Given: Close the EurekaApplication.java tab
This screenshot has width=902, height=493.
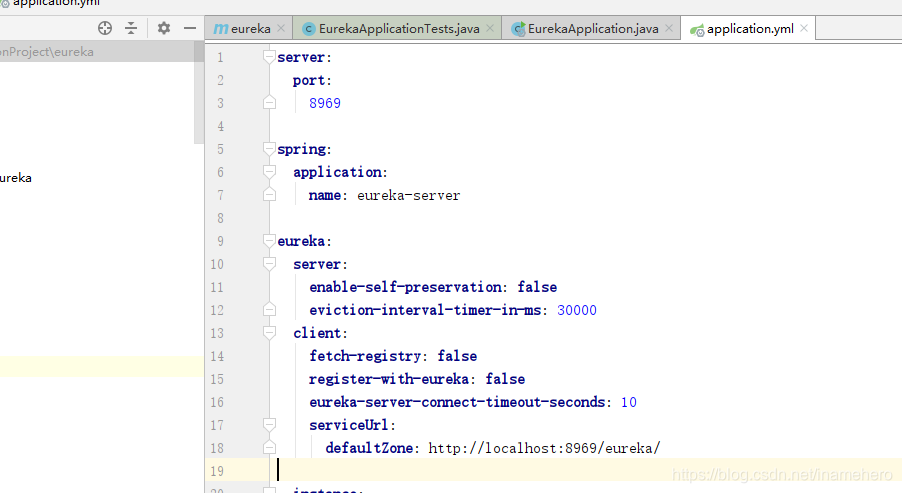Looking at the screenshot, I should coord(668,28).
